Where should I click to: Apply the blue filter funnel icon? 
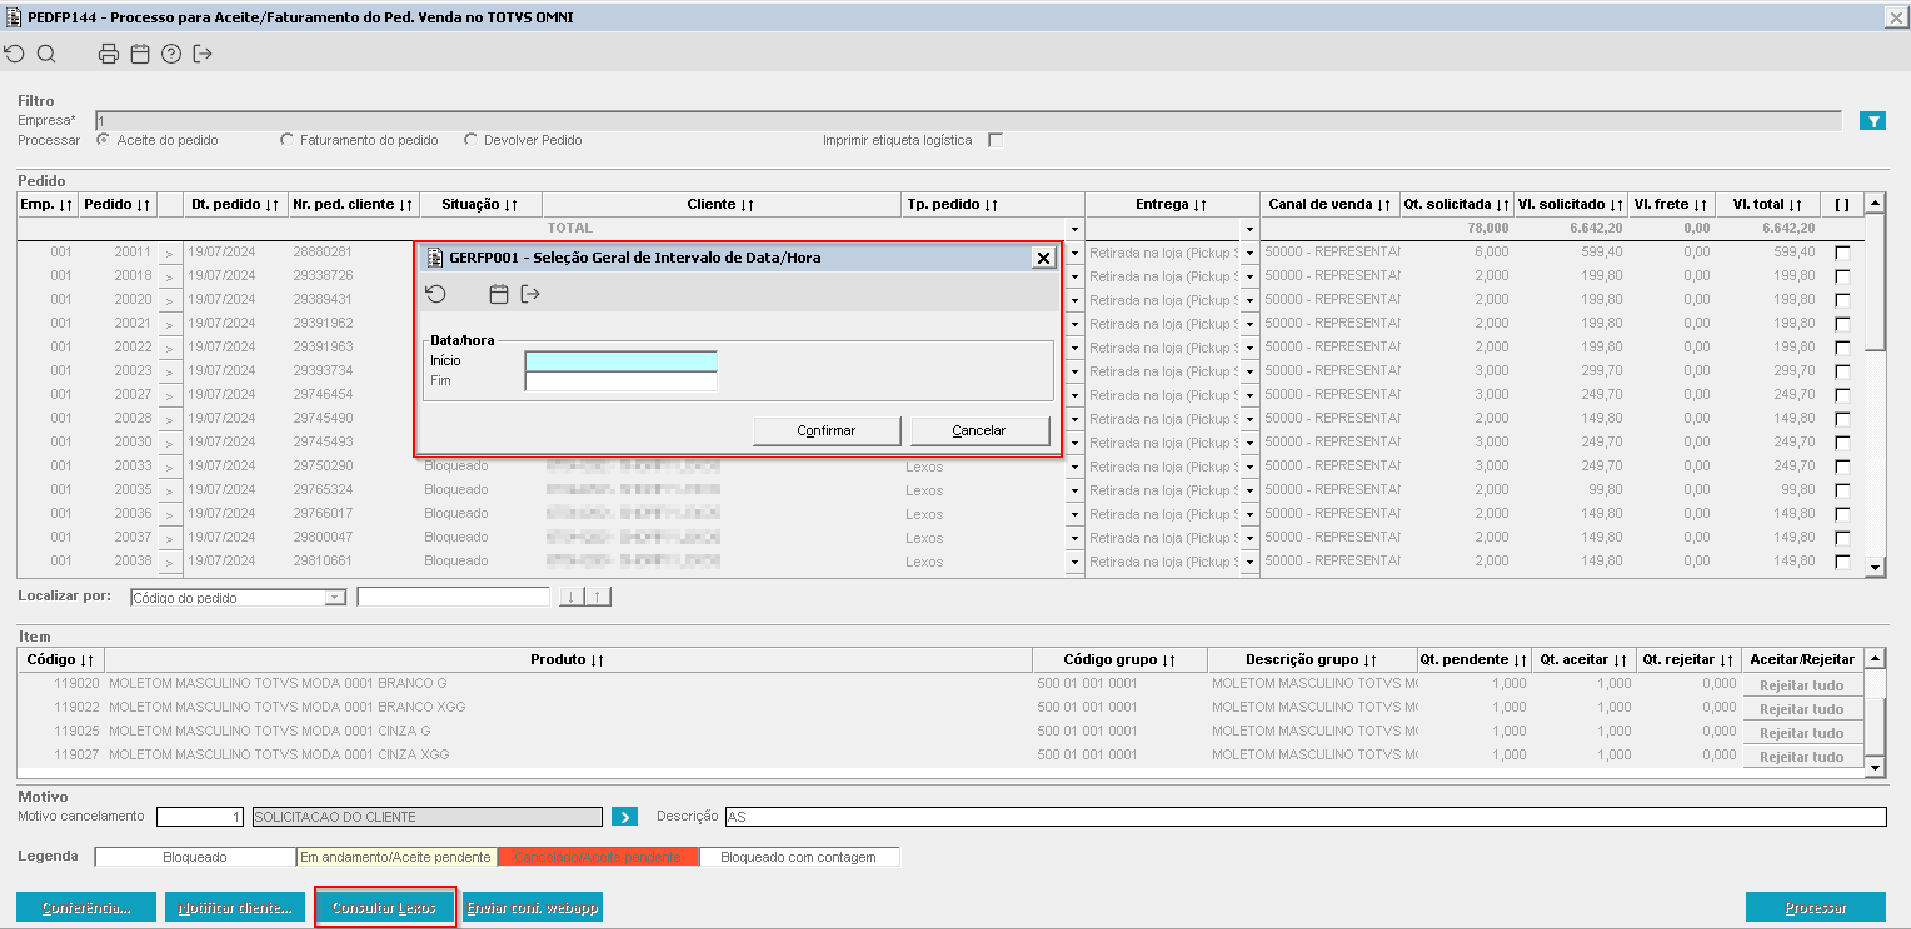pos(1873,121)
